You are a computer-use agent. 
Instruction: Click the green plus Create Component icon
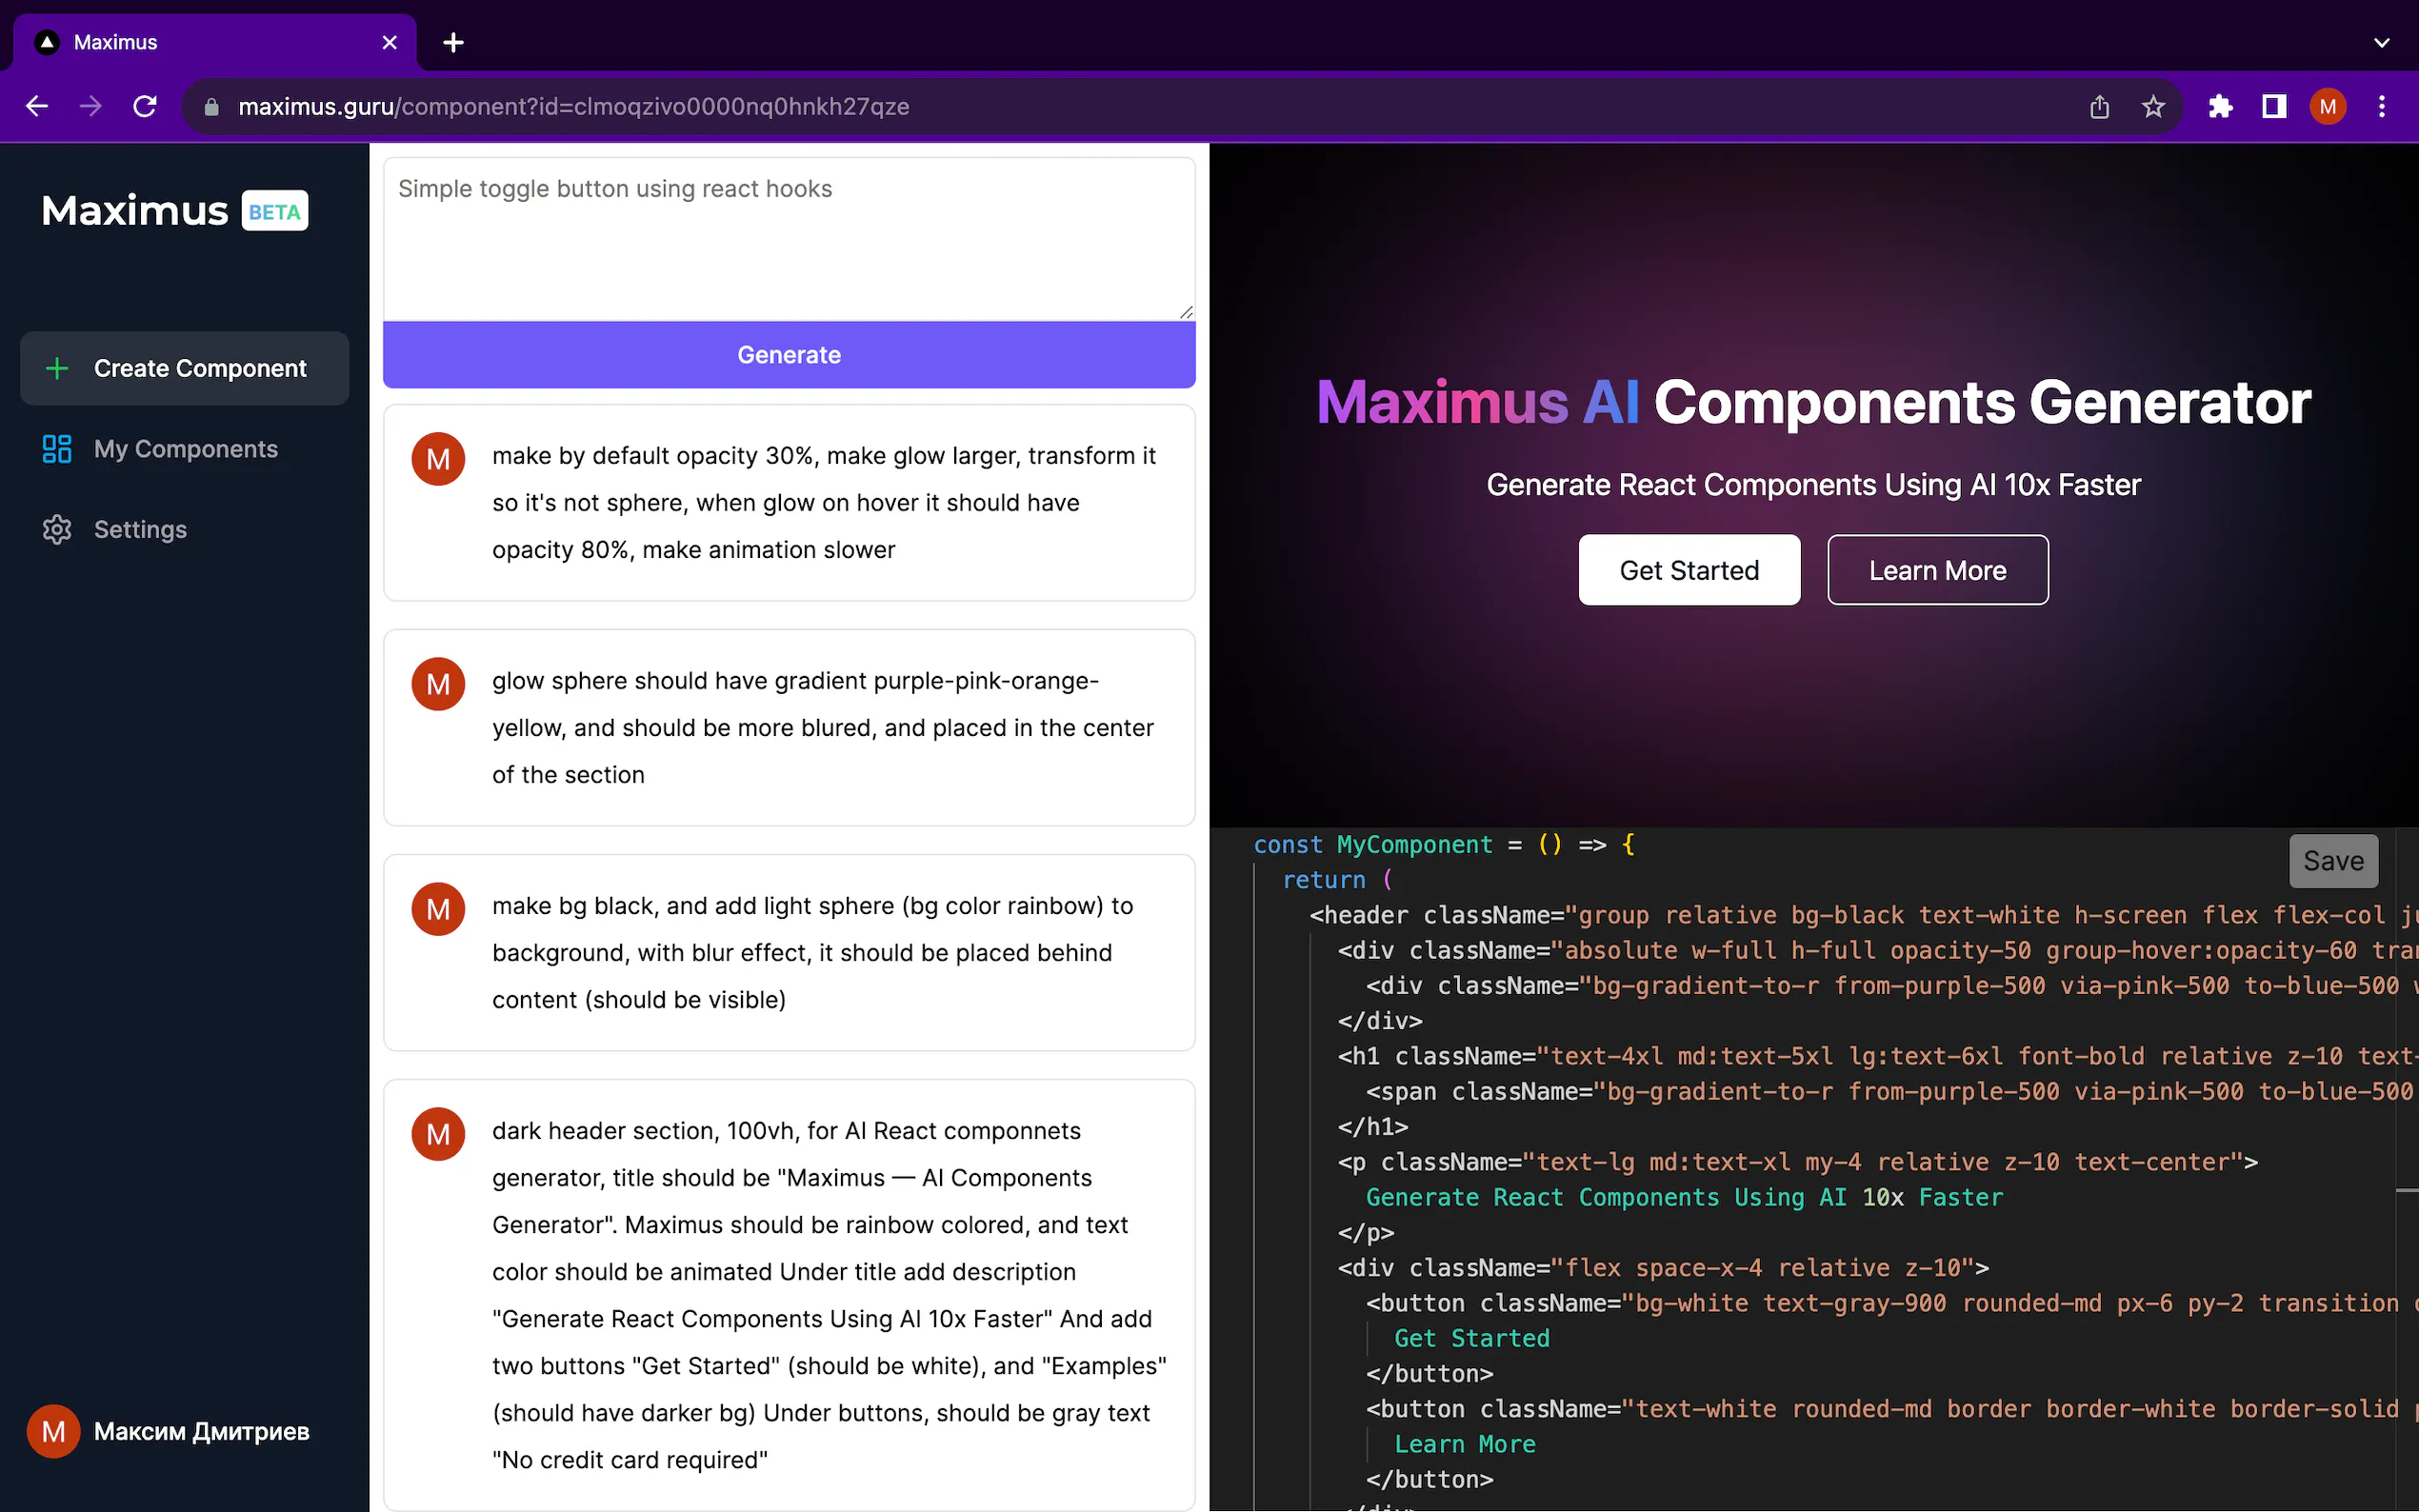pyautogui.click(x=57, y=368)
